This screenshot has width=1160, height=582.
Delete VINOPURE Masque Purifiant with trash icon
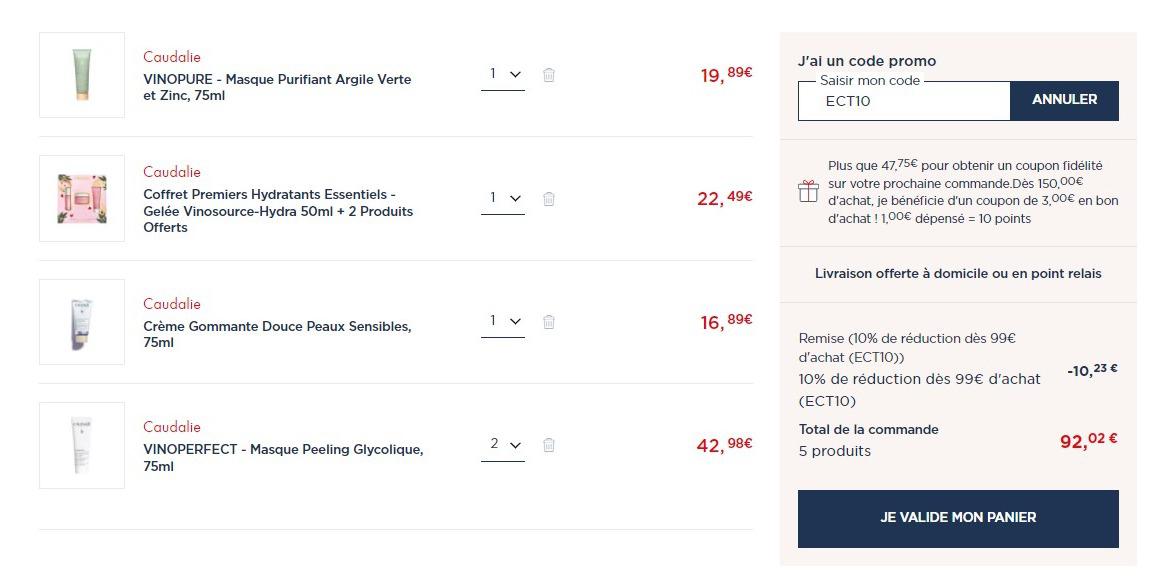pos(549,75)
